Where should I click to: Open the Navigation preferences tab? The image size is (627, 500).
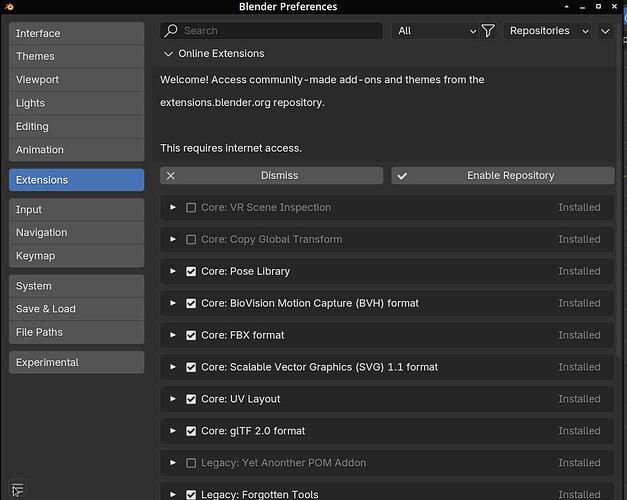point(76,233)
